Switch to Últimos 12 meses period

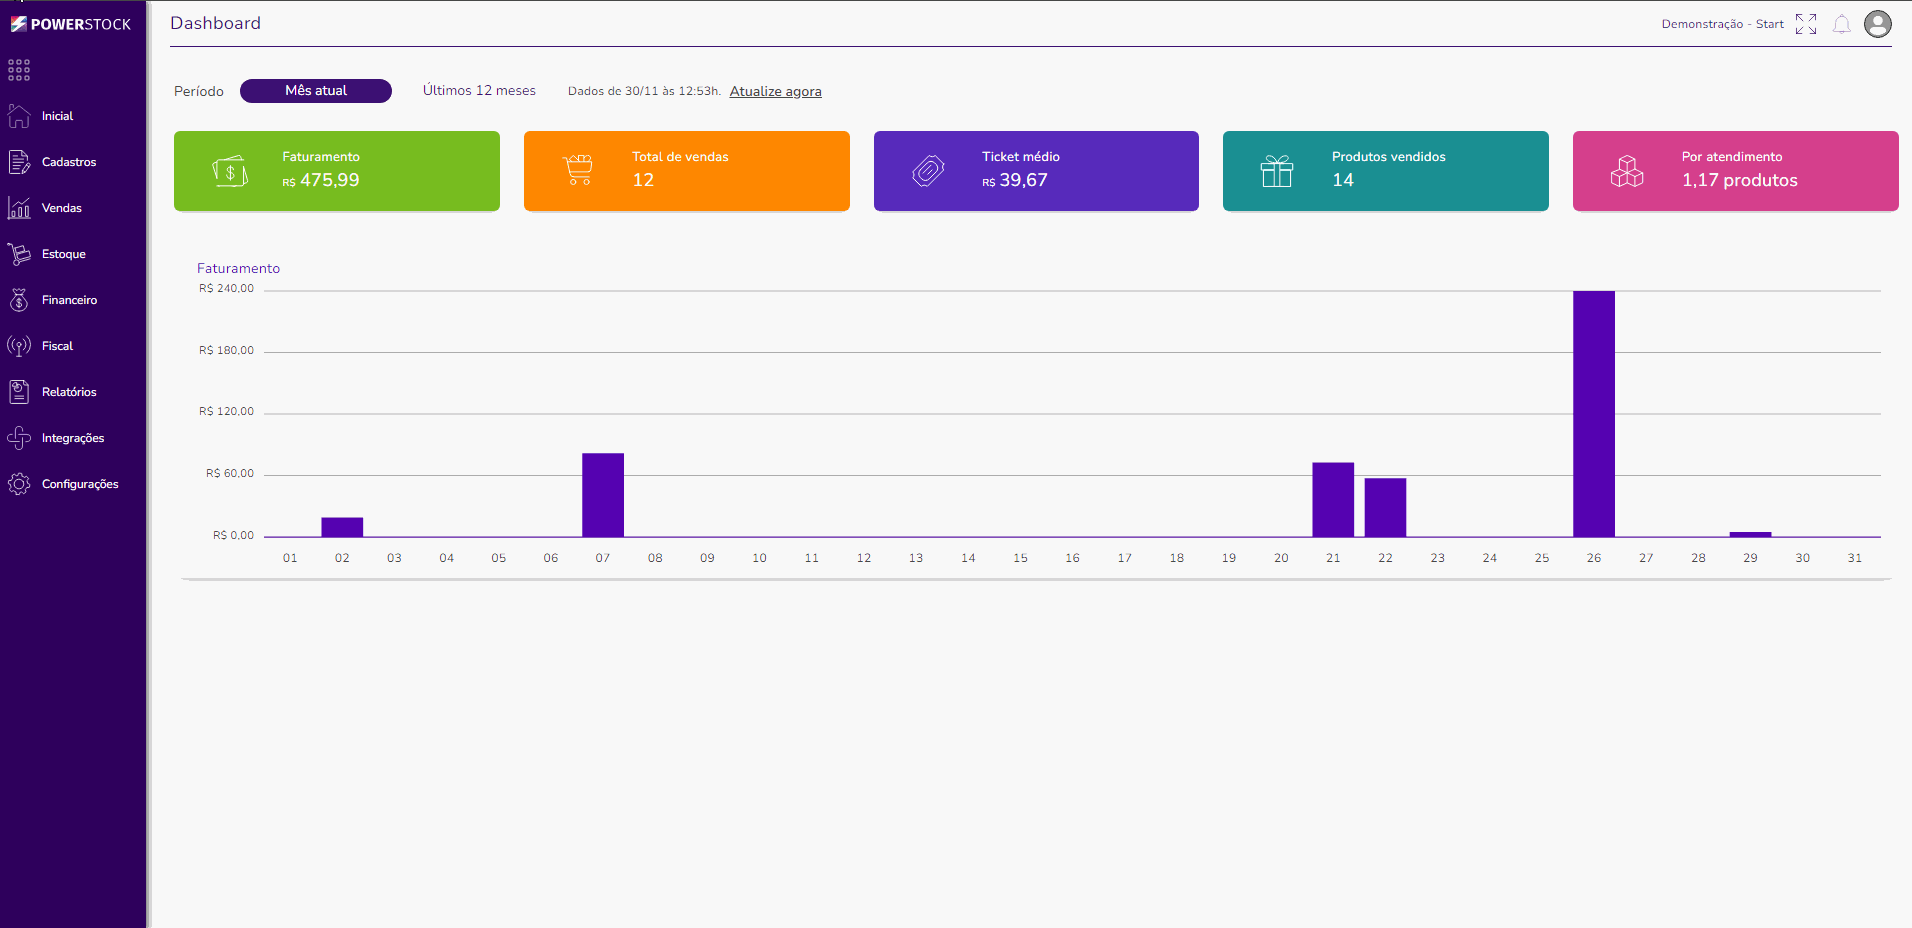pyautogui.click(x=479, y=91)
